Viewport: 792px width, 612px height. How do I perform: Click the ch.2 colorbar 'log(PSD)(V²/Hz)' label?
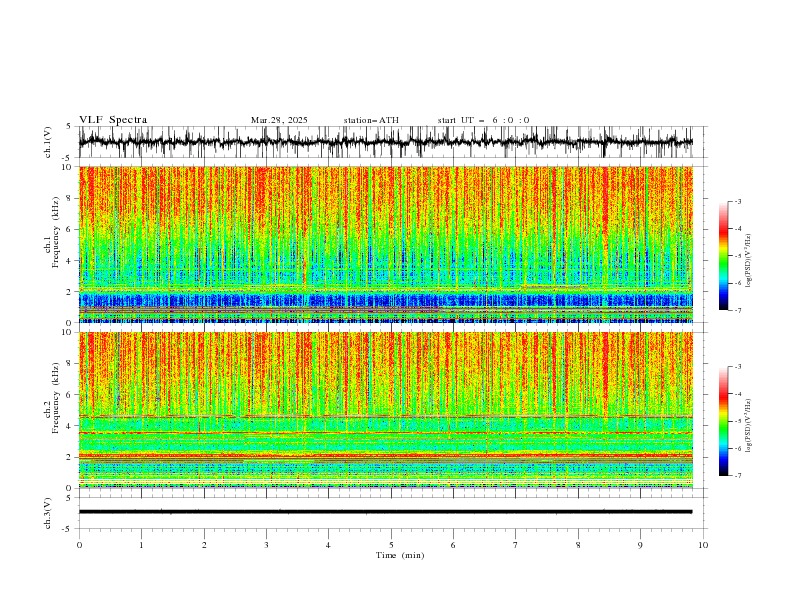coord(749,426)
